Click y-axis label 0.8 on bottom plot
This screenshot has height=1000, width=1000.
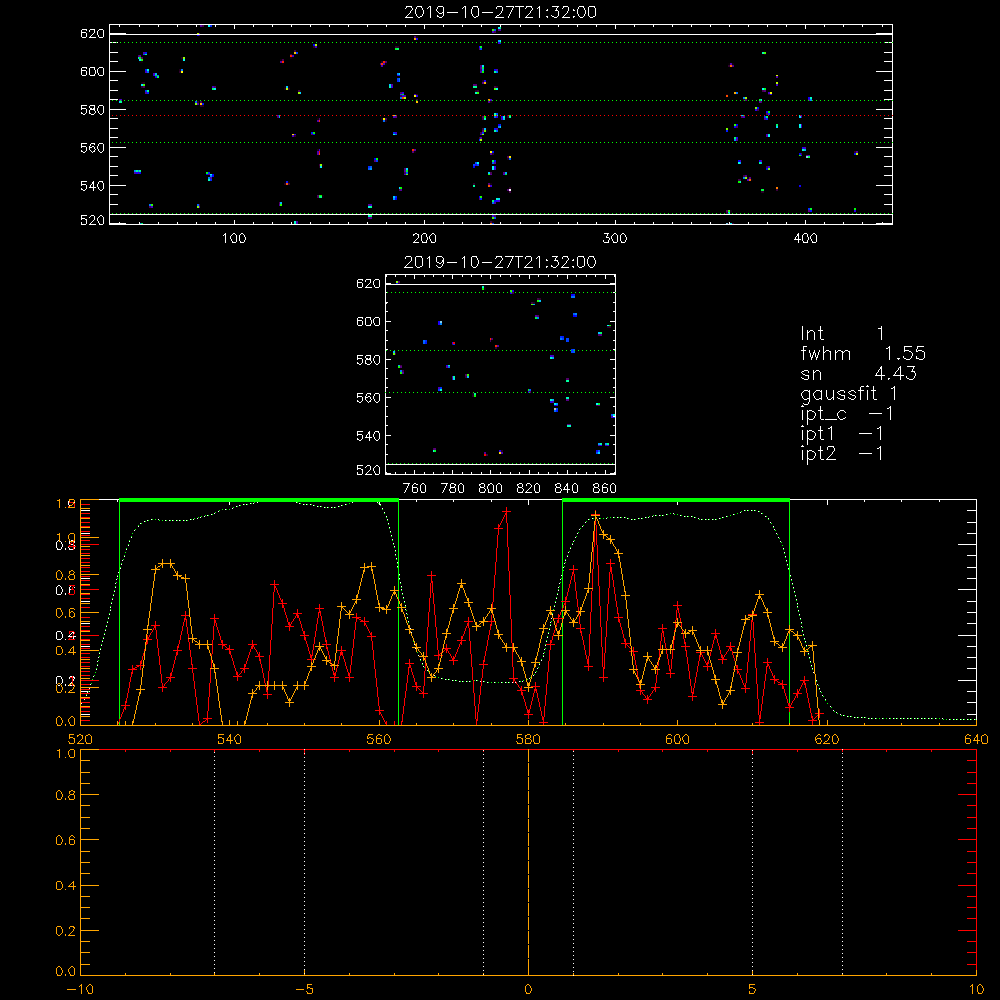[65, 795]
